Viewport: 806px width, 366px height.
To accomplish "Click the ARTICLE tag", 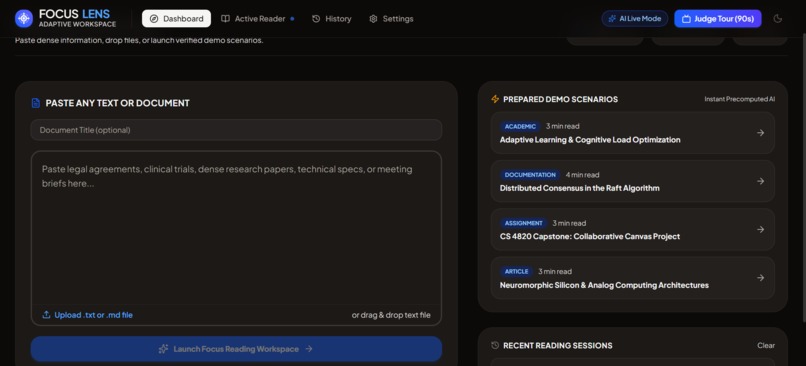I will coord(517,271).
